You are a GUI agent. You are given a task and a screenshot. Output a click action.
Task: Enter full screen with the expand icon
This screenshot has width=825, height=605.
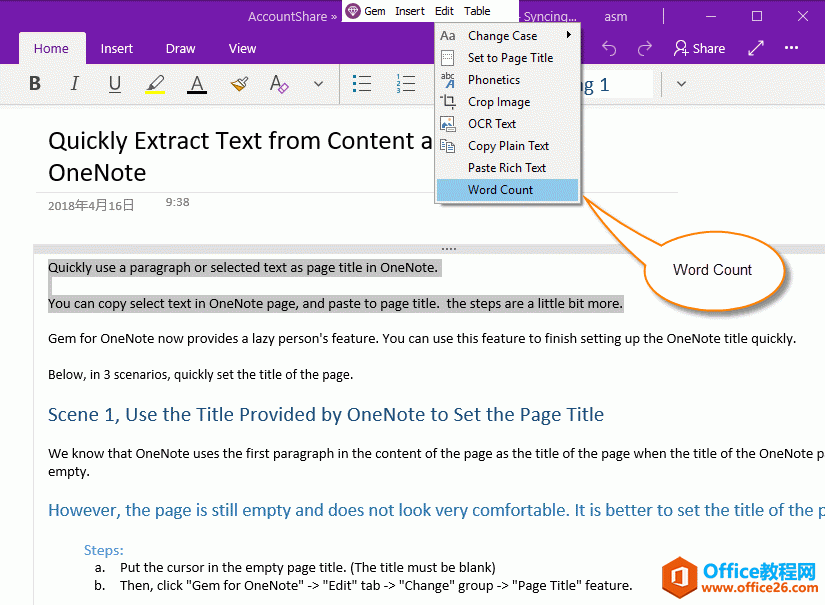756,48
